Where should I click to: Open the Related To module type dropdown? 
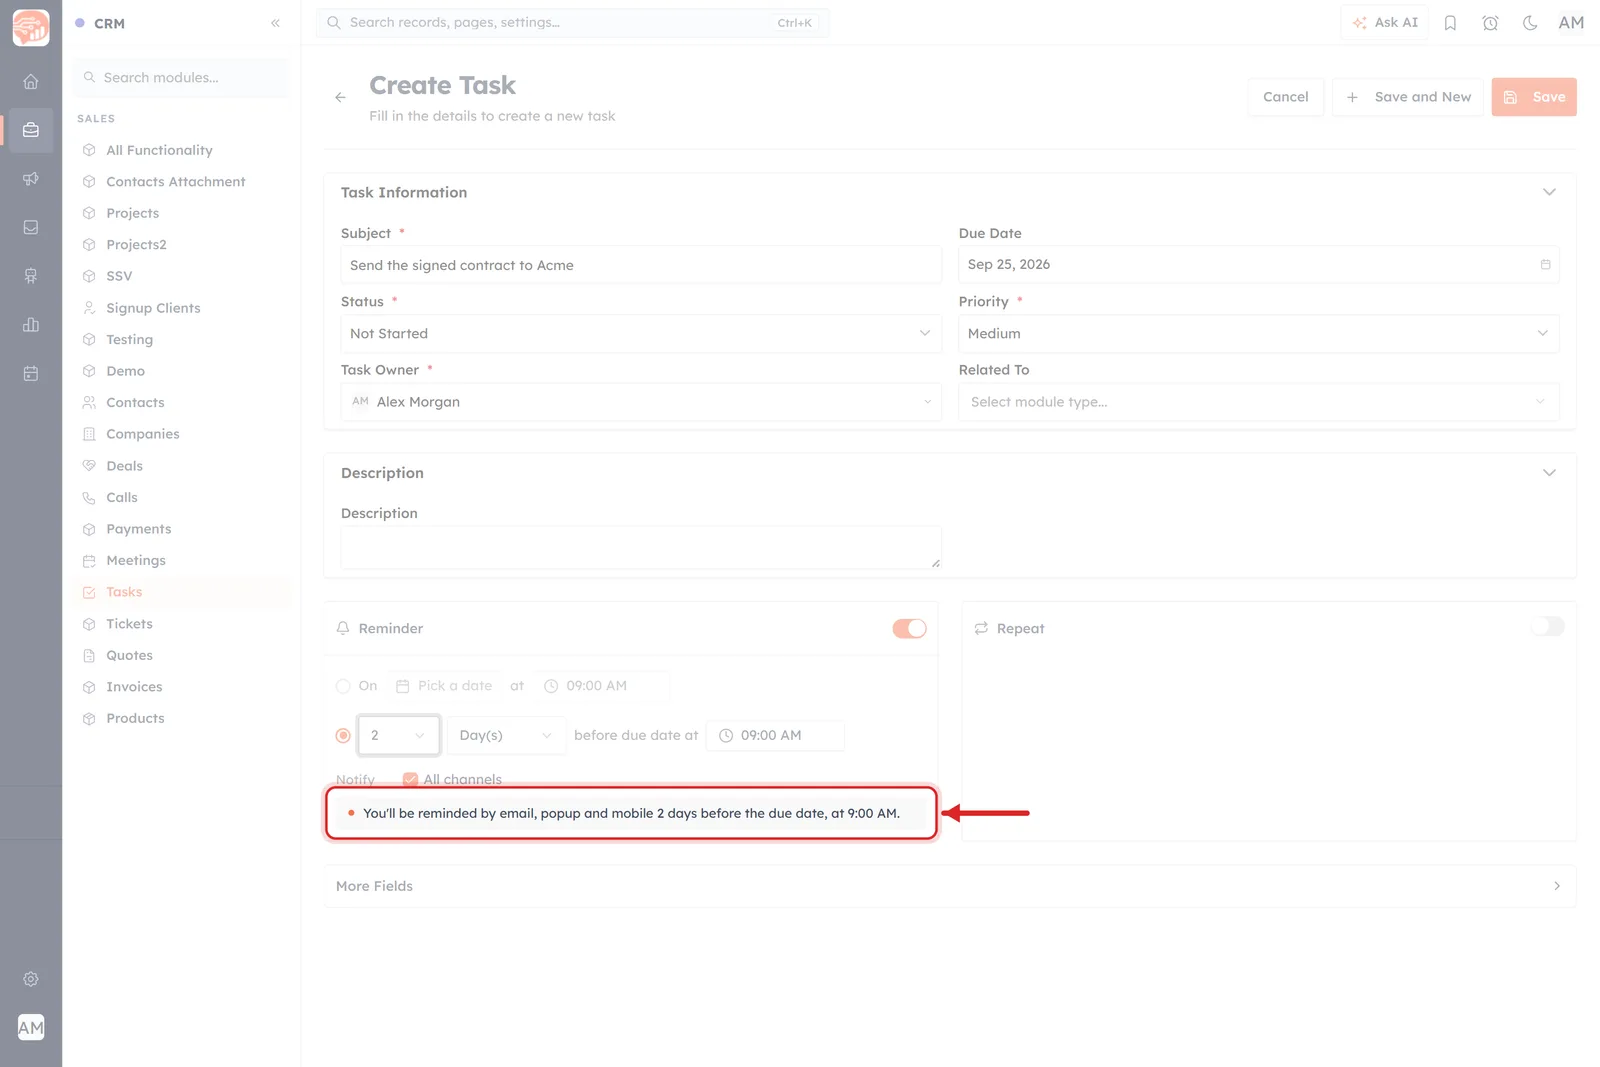tap(1258, 402)
